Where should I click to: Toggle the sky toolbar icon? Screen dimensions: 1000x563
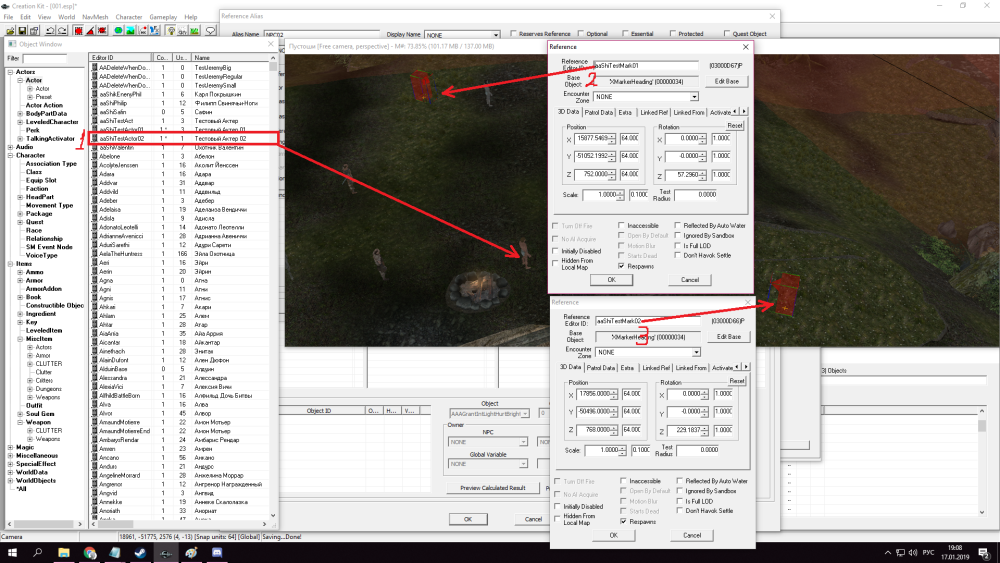click(x=182, y=31)
